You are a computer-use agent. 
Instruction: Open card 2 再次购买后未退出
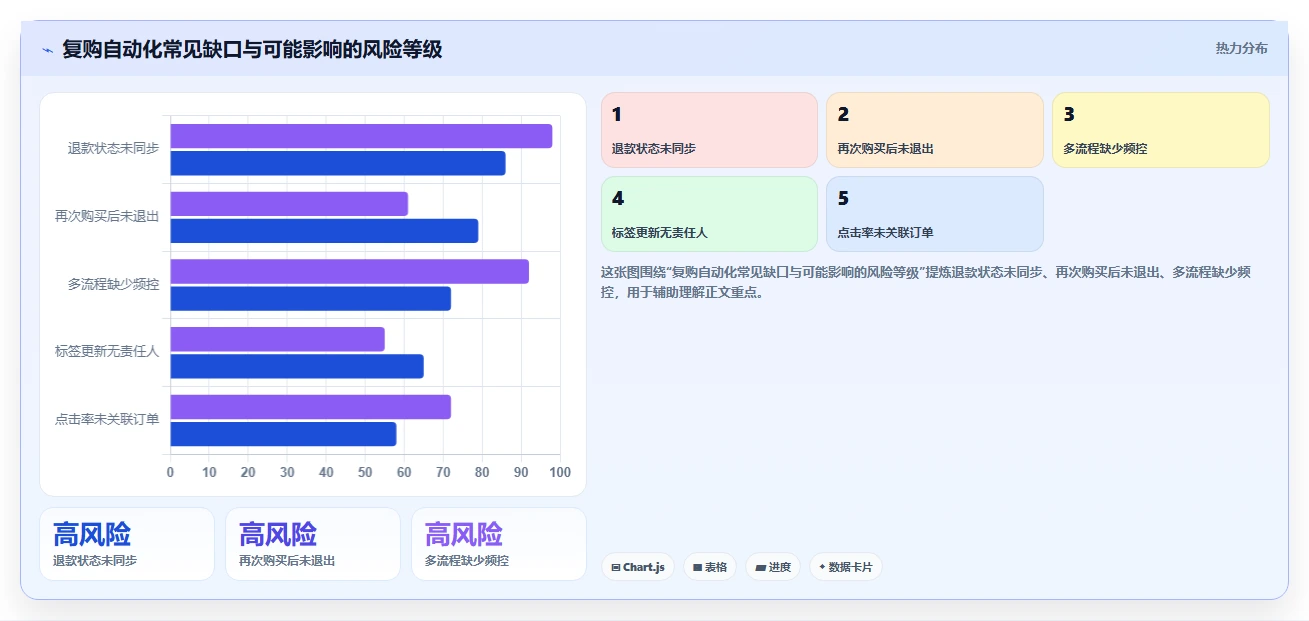pyautogui.click(x=935, y=130)
